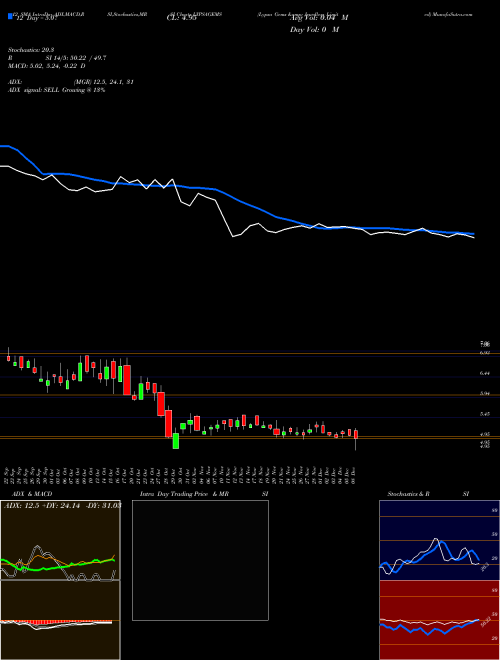Click the last red candlestick on chart
Image resolution: width=500 pixels, height=660 pixels.
pos(356,434)
